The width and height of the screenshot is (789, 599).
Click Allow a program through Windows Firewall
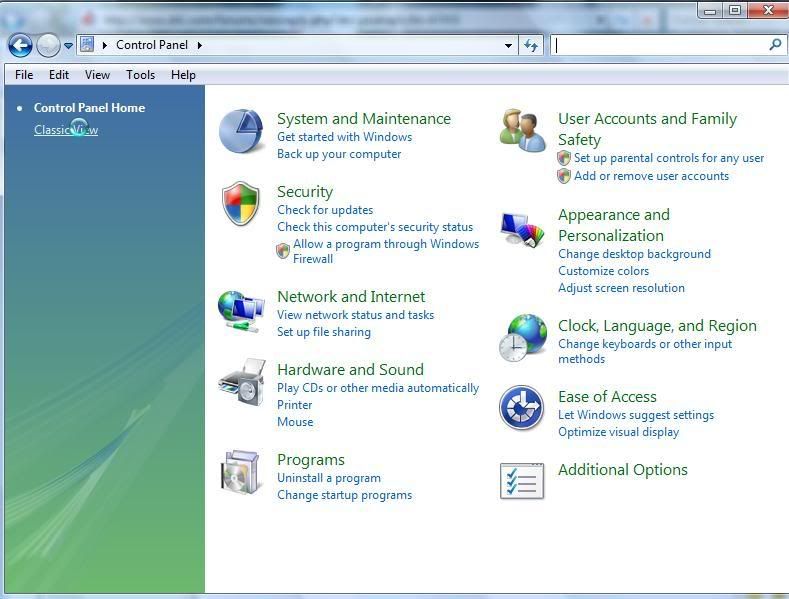click(386, 251)
